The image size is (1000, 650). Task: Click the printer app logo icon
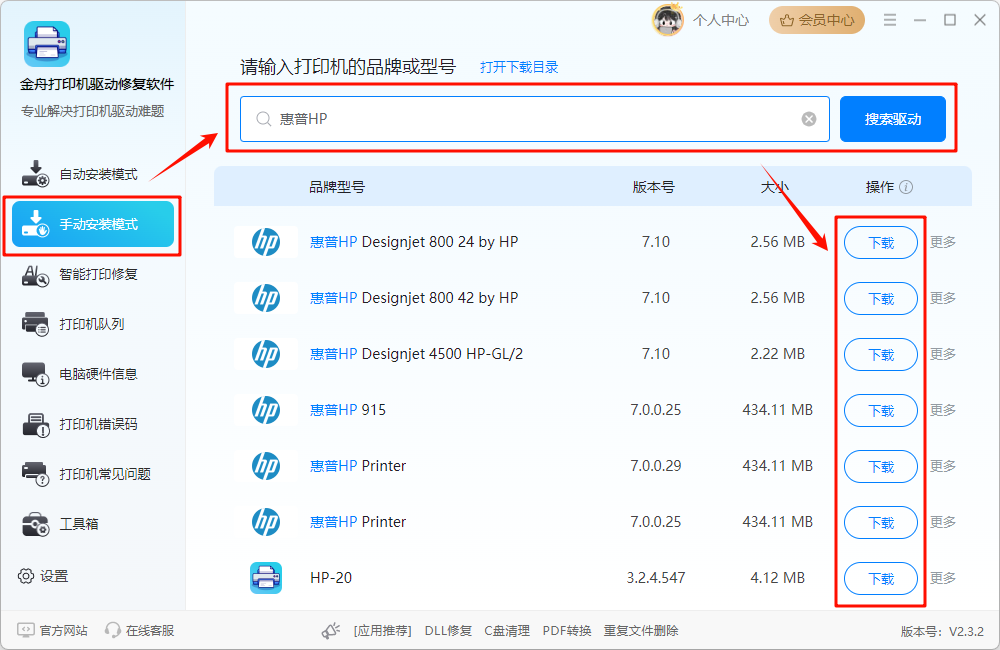tap(47, 44)
